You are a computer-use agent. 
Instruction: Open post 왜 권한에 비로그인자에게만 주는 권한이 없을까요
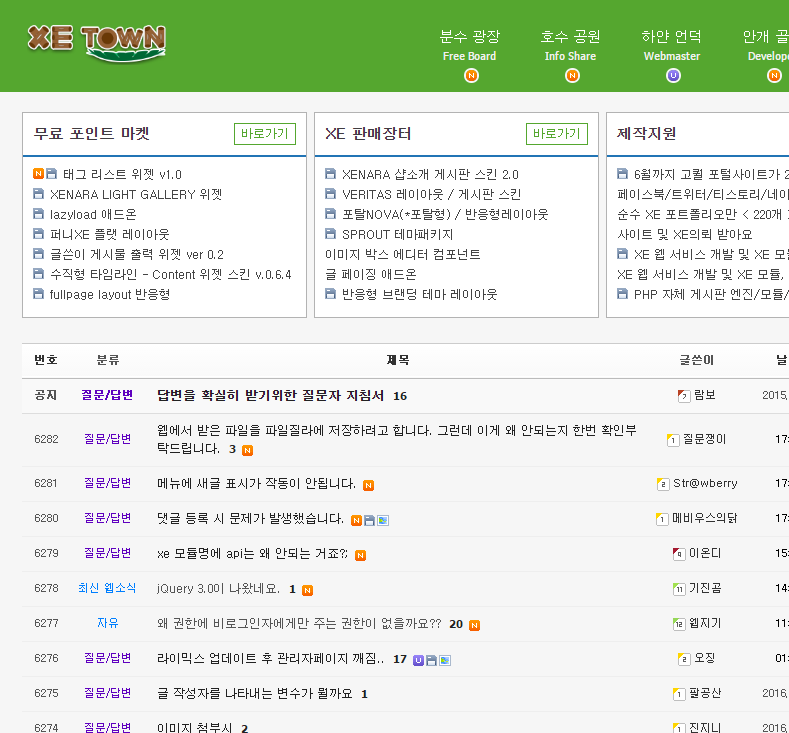click(299, 623)
